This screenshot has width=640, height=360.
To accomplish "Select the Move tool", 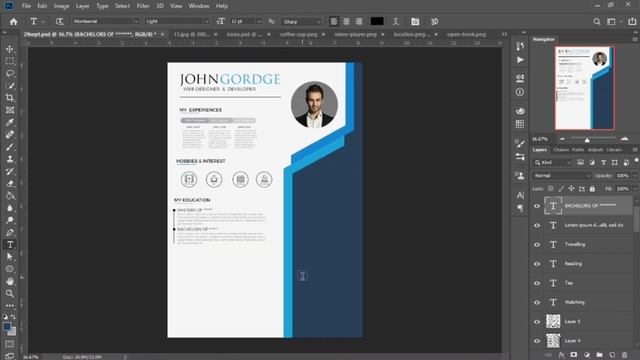I will point(10,49).
